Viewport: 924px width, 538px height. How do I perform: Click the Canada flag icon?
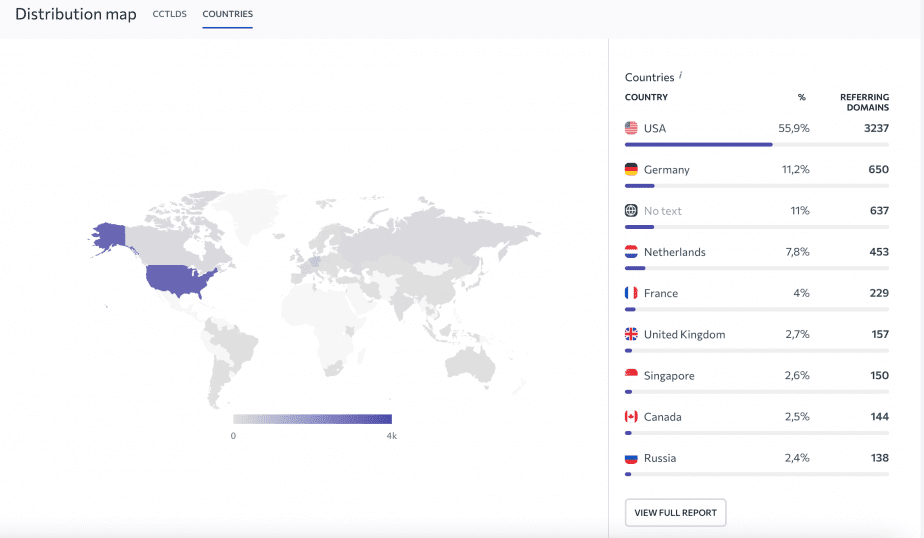(x=631, y=416)
